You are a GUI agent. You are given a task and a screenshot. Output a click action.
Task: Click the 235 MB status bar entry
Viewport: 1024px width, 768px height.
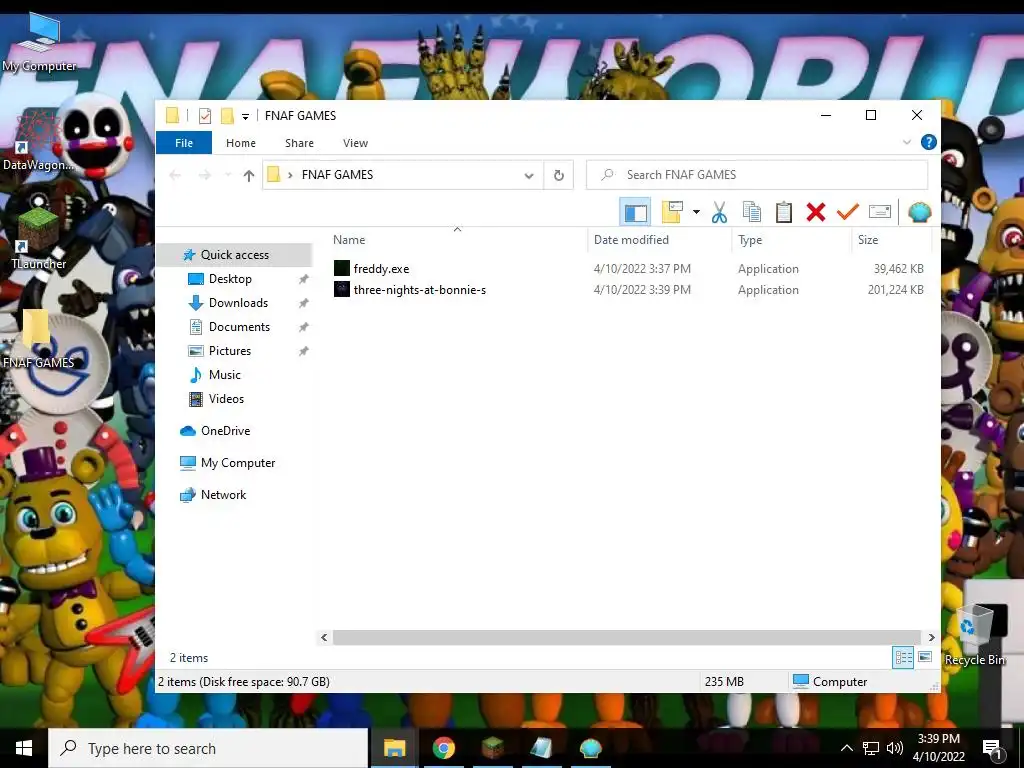pos(724,682)
